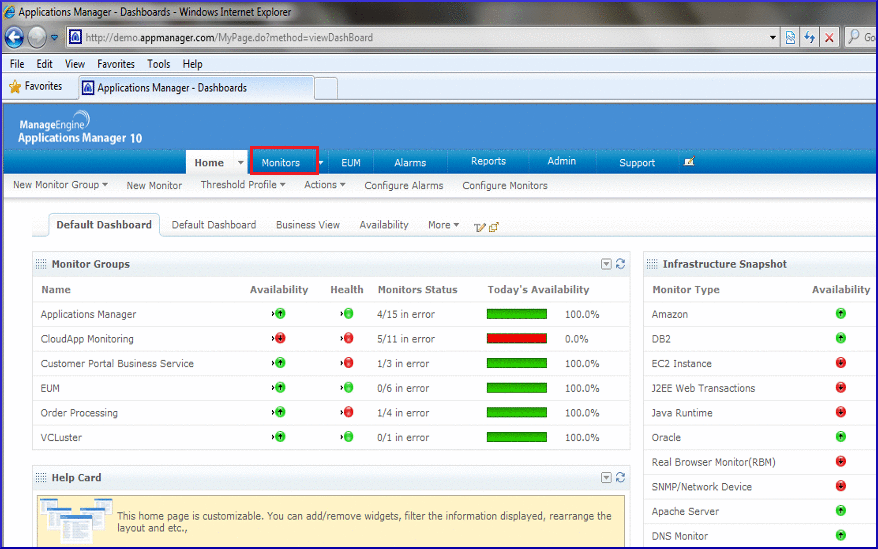Switch to the Reports tab
The image size is (878, 549).
click(488, 161)
